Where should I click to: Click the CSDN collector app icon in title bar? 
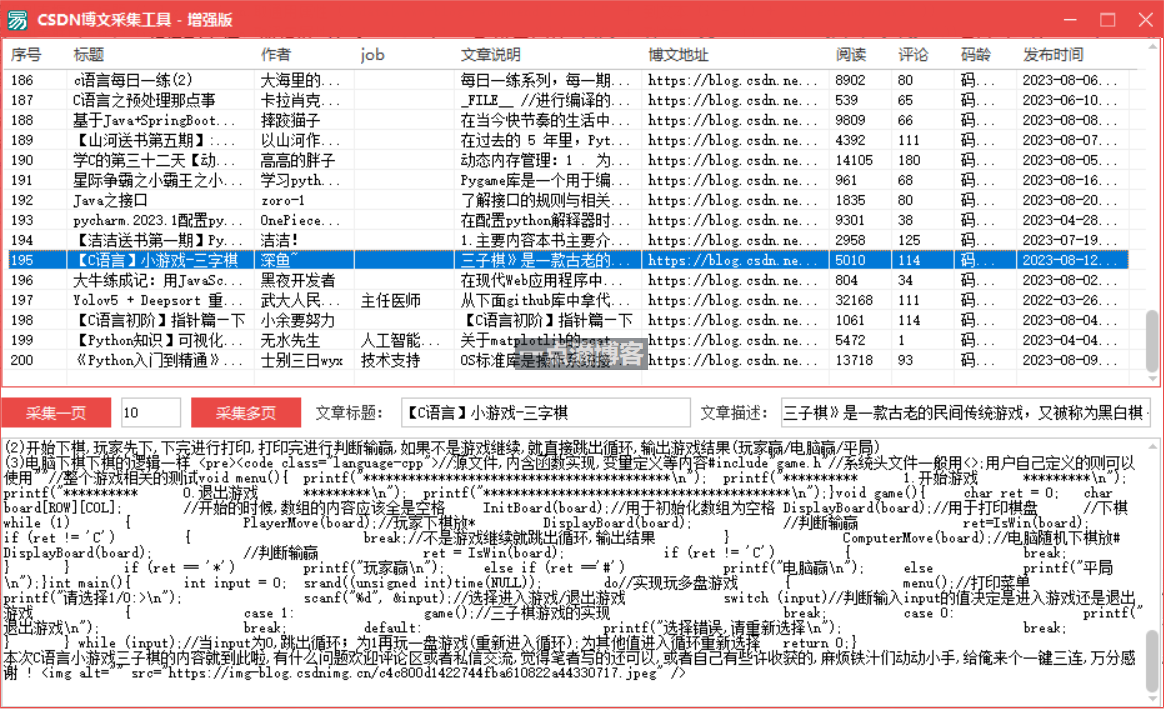coord(17,19)
